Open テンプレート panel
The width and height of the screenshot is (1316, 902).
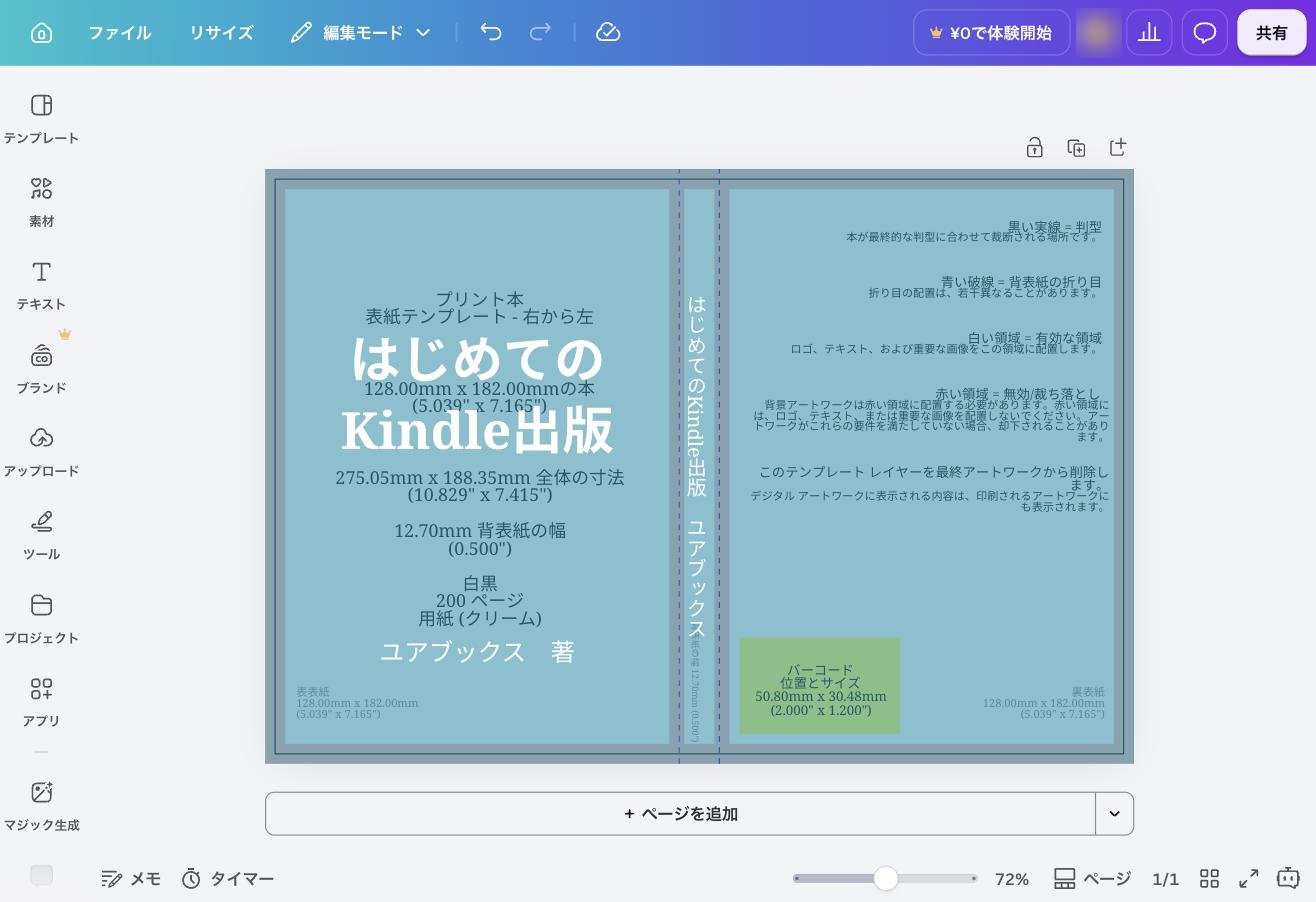click(41, 119)
